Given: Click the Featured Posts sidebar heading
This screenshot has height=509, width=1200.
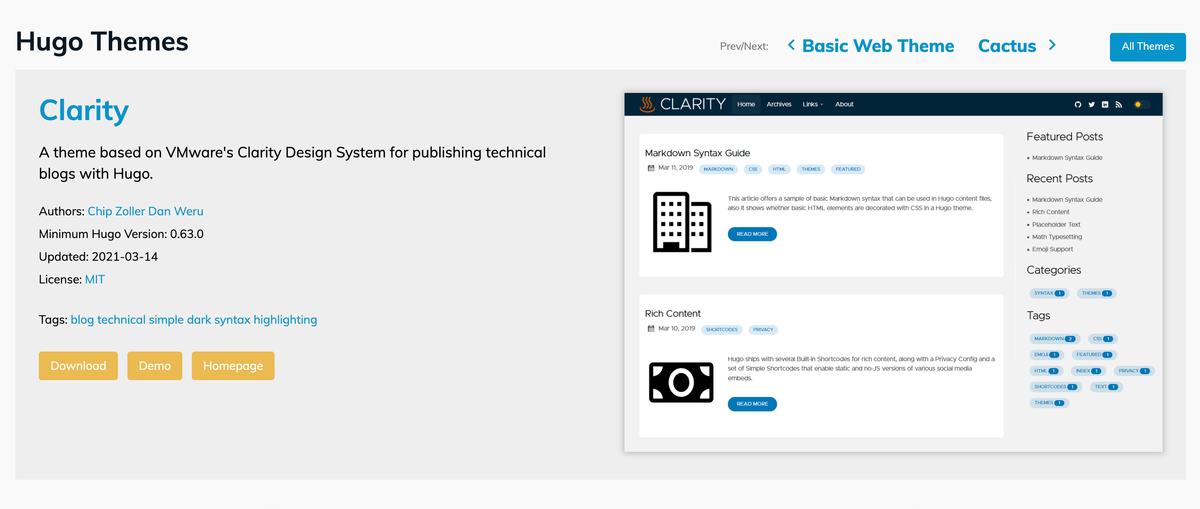Looking at the screenshot, I should click(1065, 136).
